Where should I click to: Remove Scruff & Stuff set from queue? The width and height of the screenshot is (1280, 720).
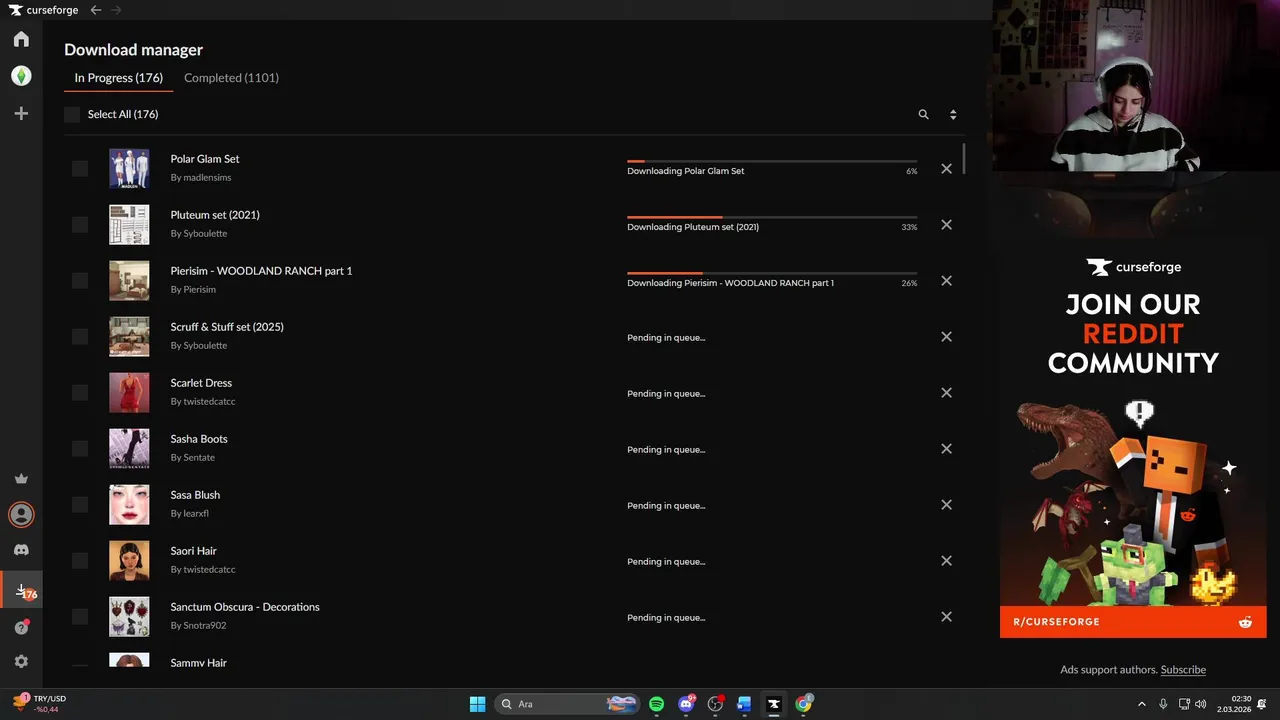click(x=946, y=337)
